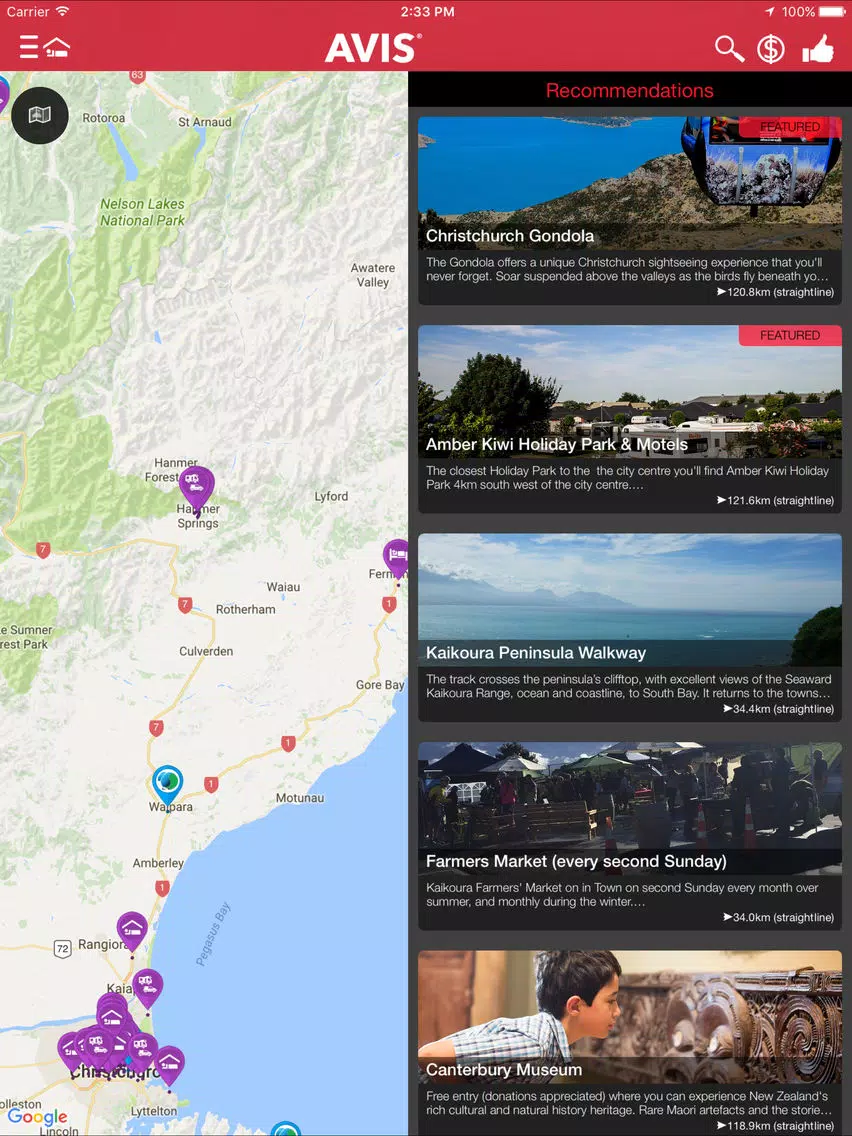Tap the Google logo on map
Image resolution: width=852 pixels, height=1136 pixels.
coord(38,1117)
